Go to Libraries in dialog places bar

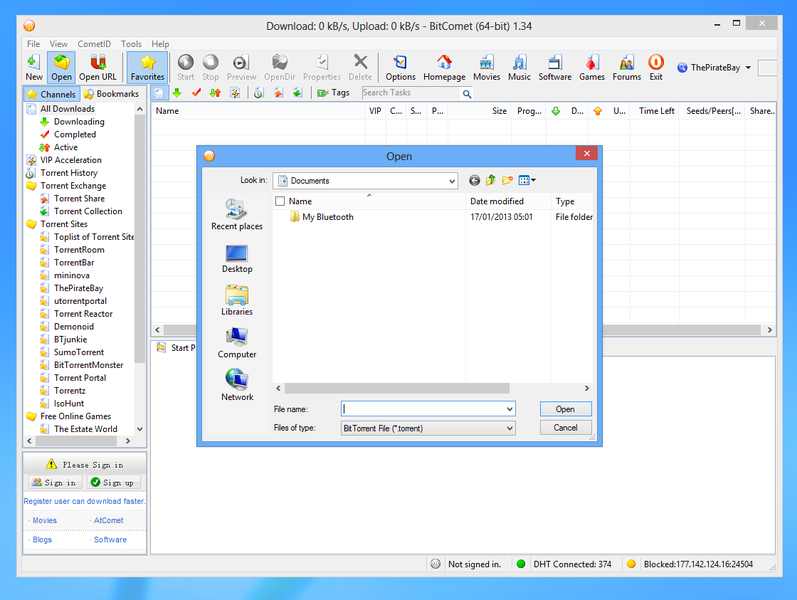[x=237, y=301]
